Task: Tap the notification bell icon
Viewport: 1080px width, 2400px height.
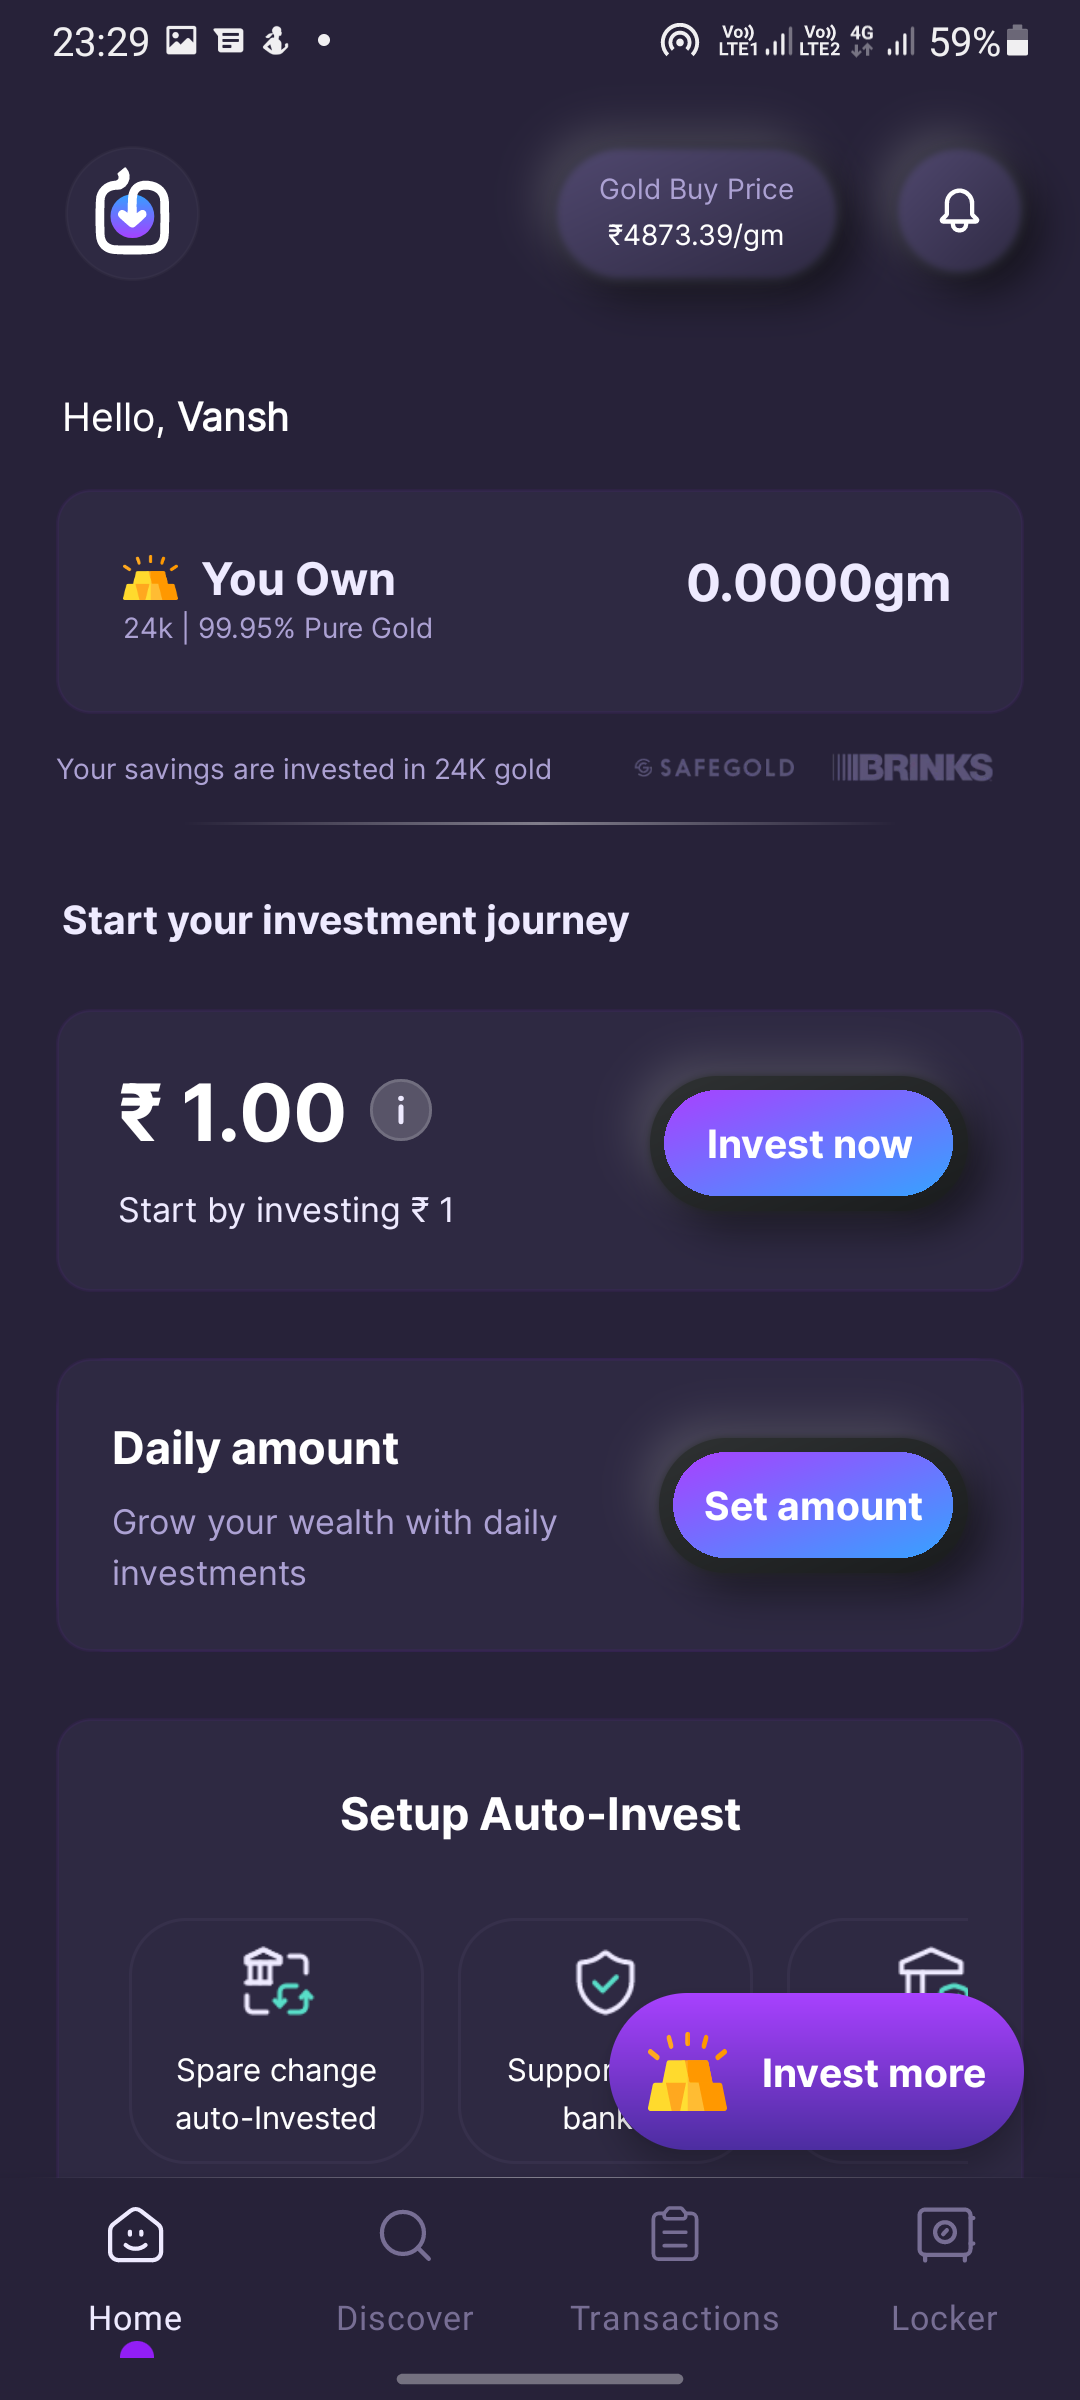Action: click(958, 211)
